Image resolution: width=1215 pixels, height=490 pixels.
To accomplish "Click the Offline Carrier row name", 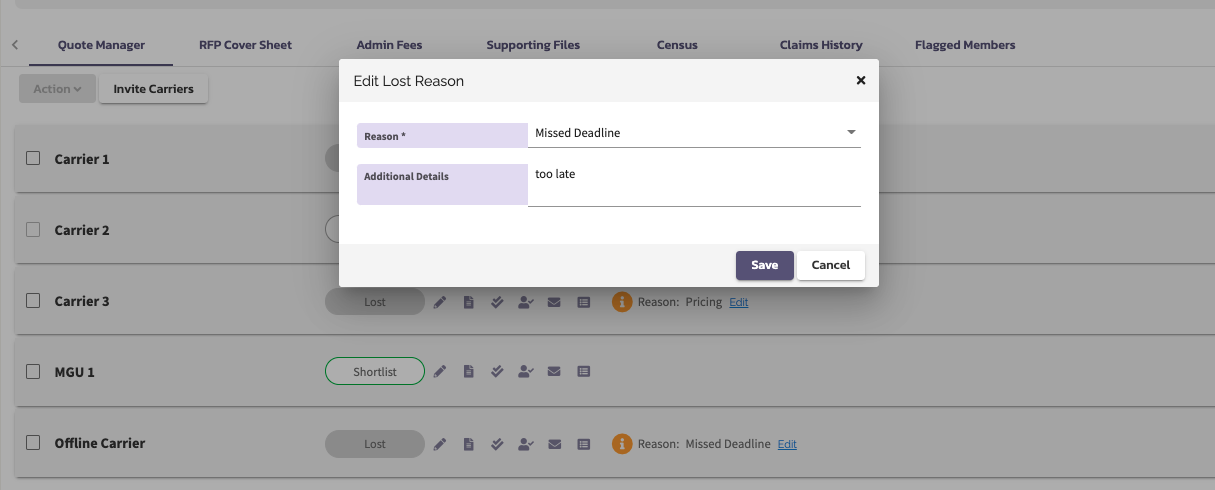I will 100,443.
